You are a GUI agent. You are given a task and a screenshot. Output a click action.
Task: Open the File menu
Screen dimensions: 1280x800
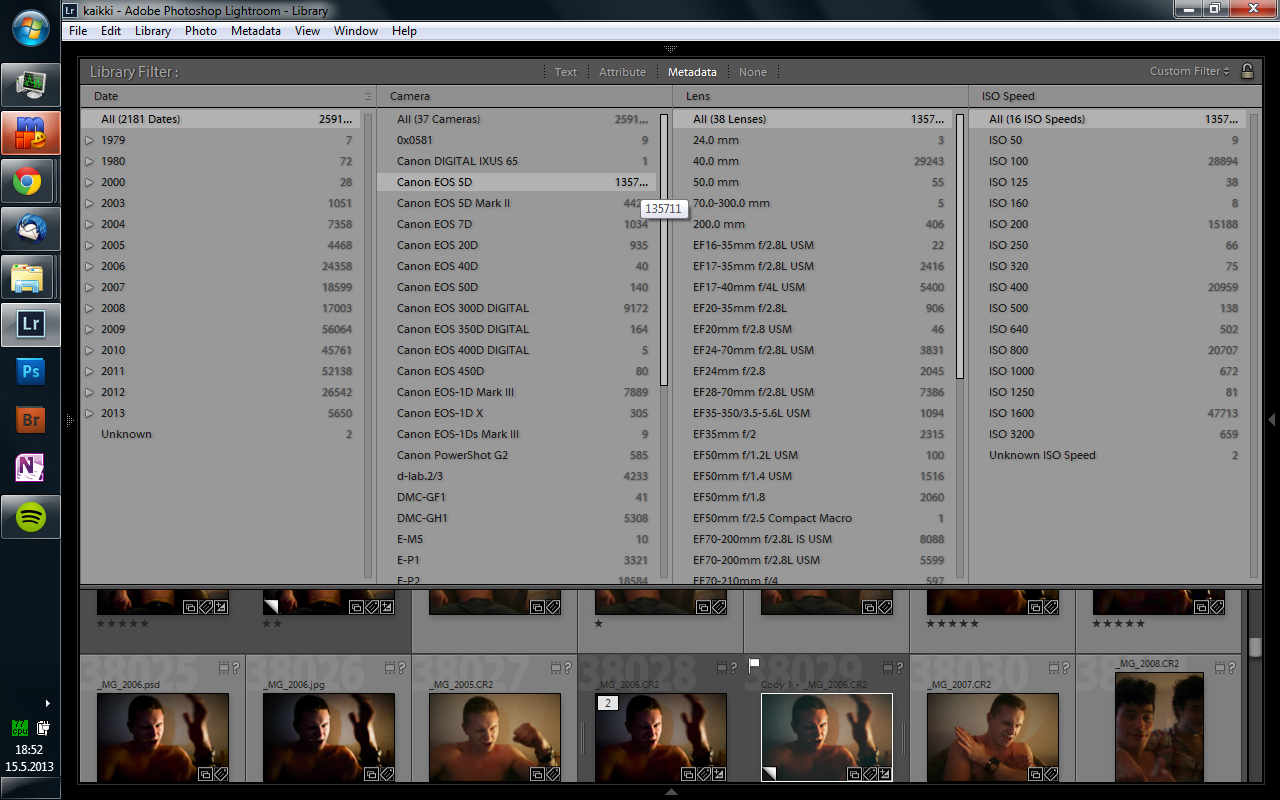point(78,31)
